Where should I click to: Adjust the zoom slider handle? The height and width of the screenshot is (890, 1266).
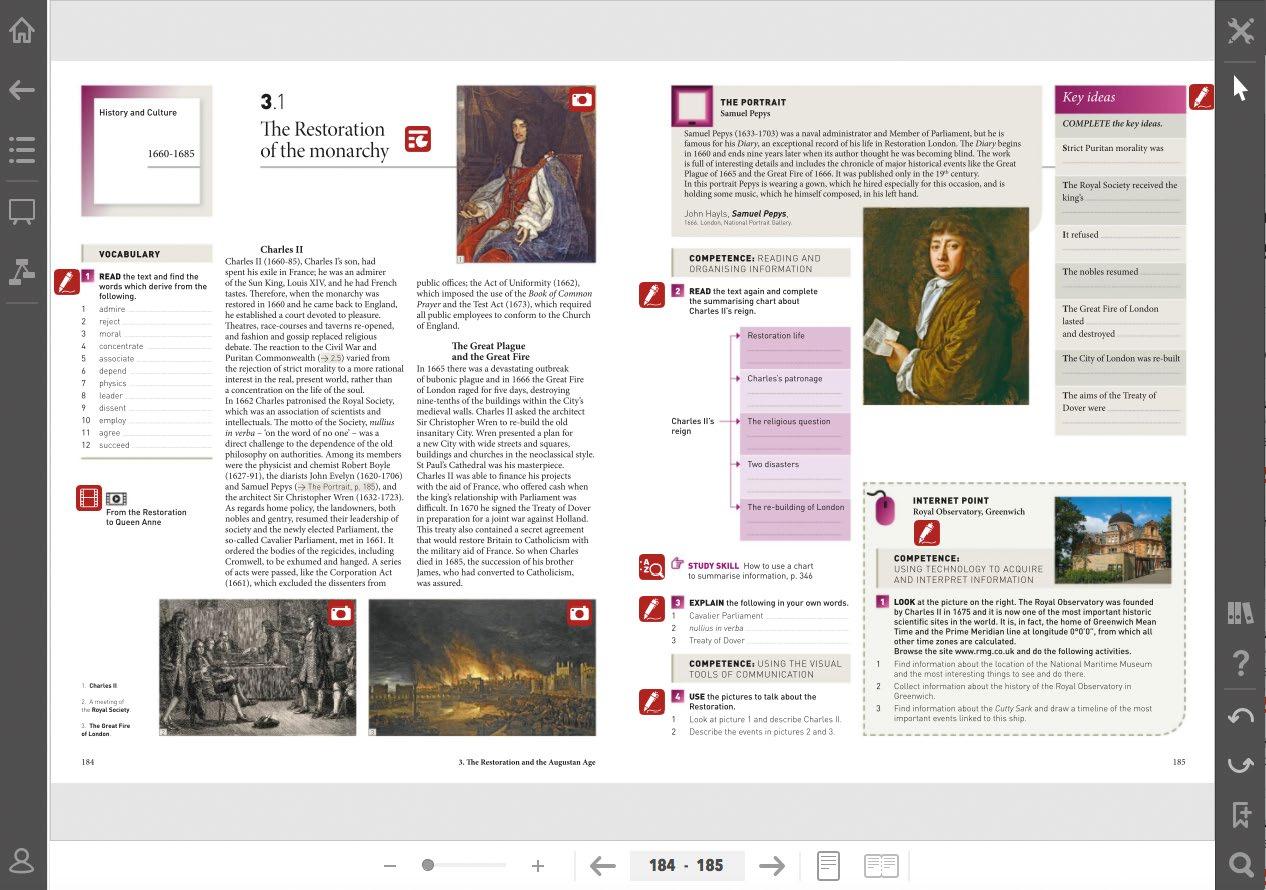tap(428, 865)
